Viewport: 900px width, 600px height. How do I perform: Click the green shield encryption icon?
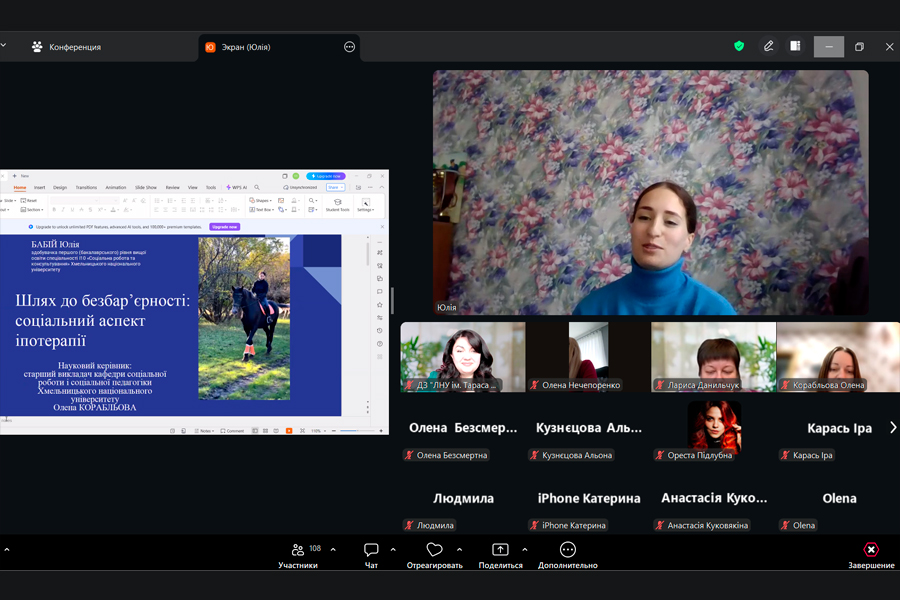[739, 47]
